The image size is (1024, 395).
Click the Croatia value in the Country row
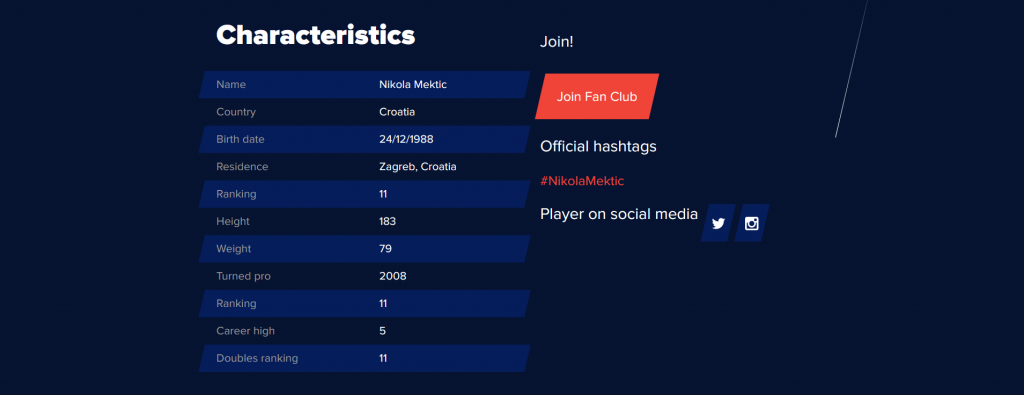[397, 112]
